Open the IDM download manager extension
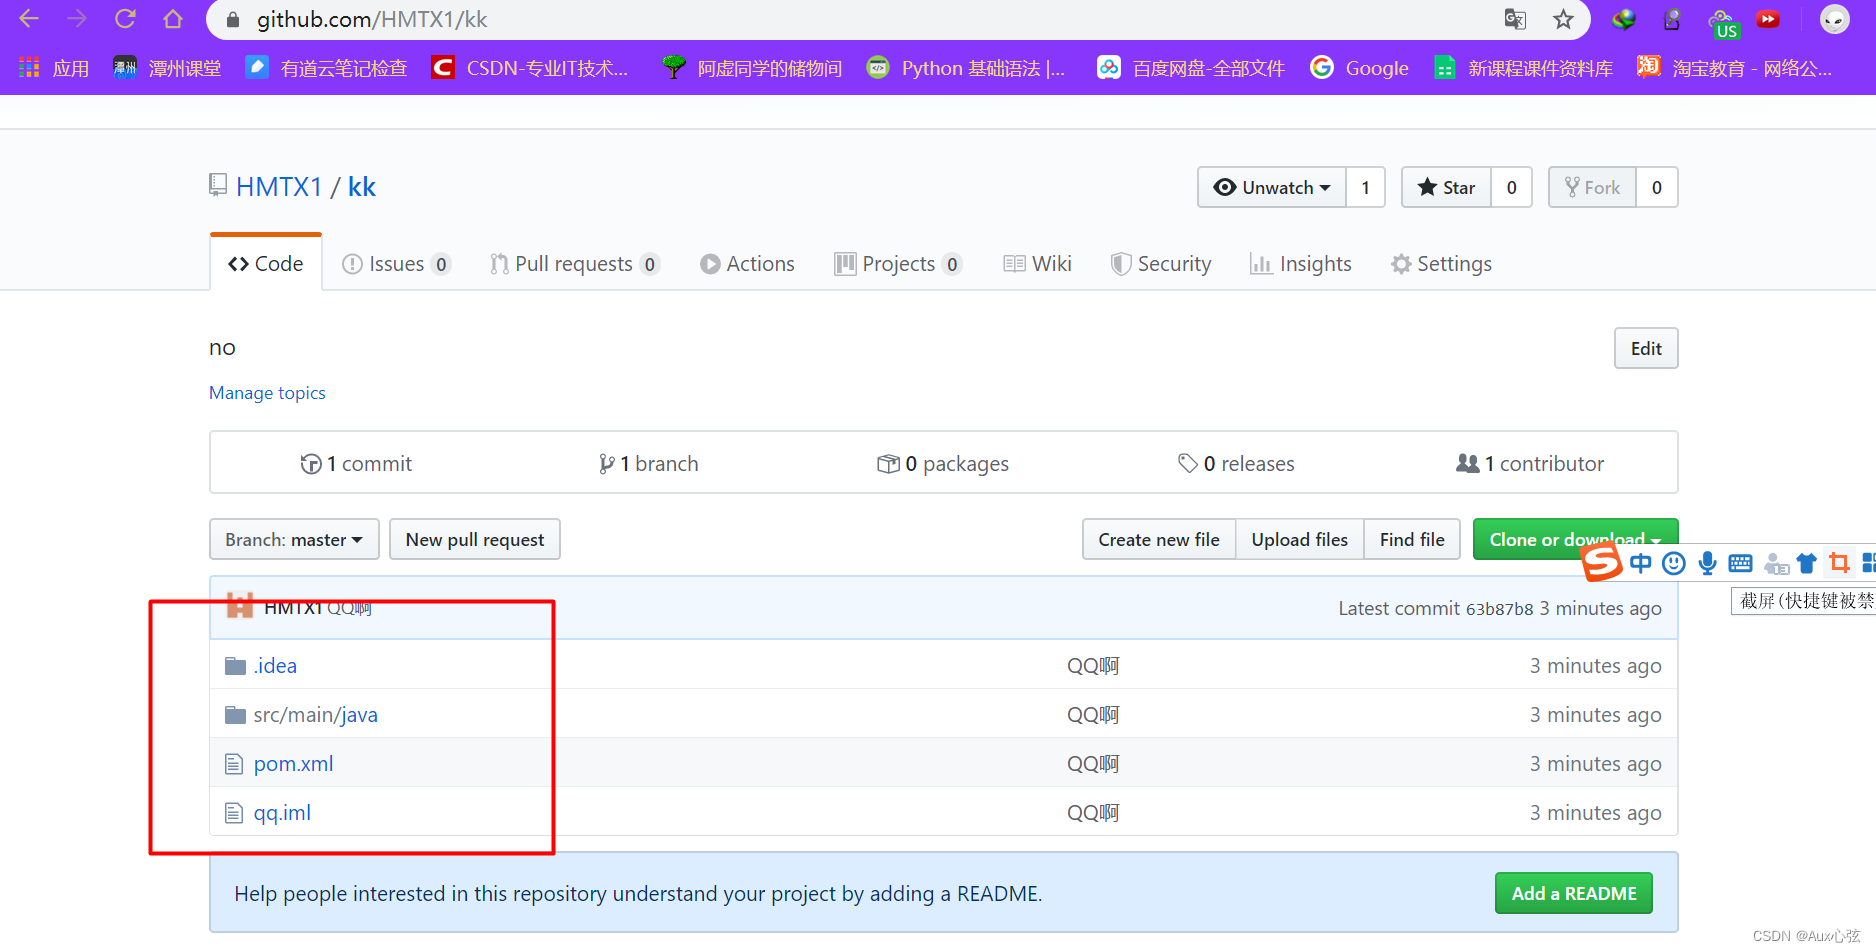1876x952 pixels. (1623, 19)
